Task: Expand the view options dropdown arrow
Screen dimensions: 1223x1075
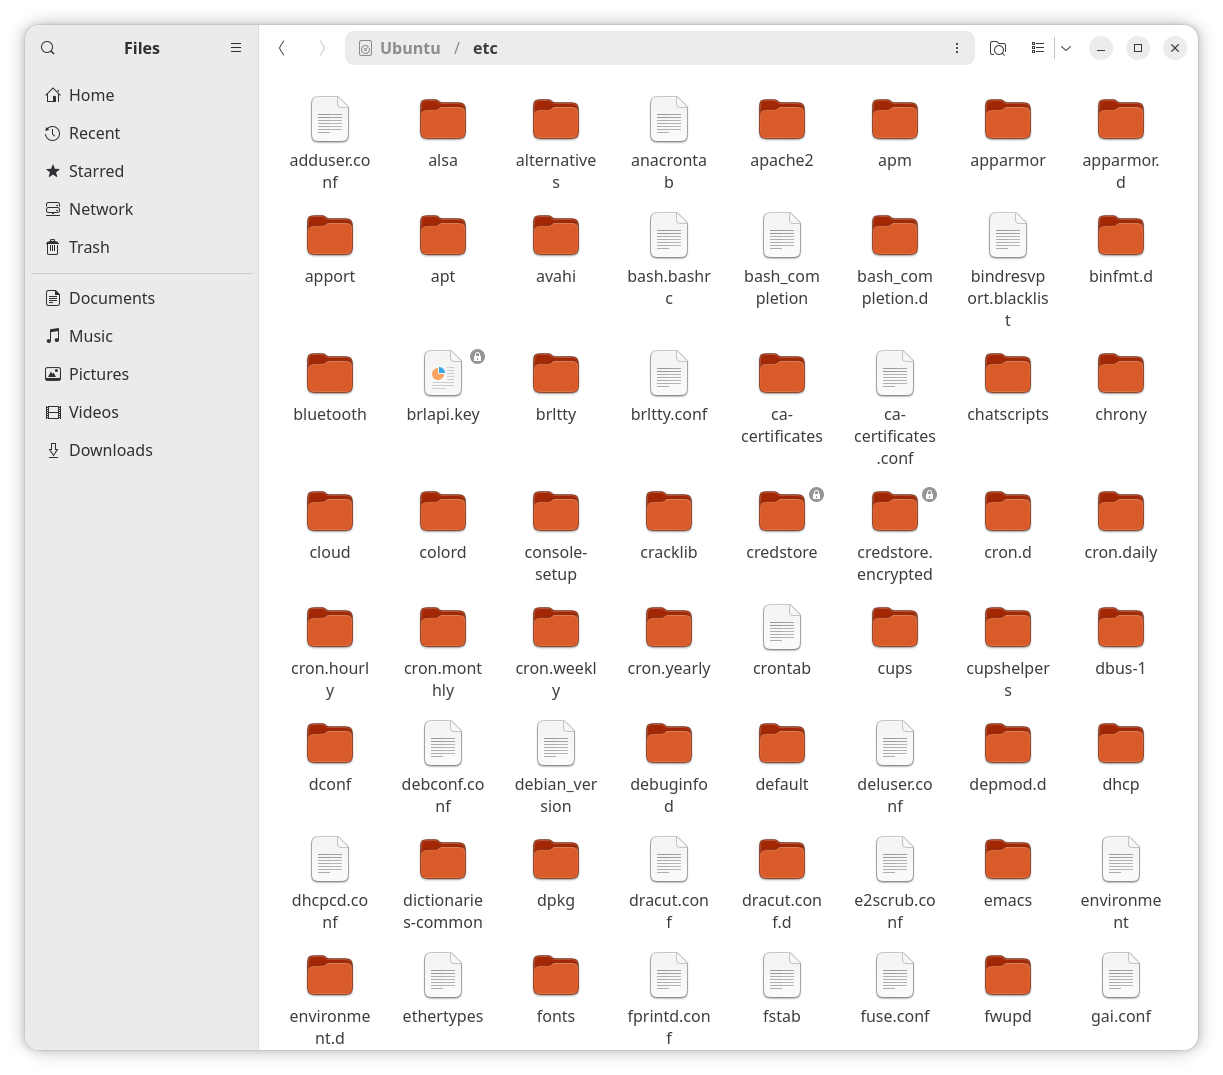Action: [1066, 48]
